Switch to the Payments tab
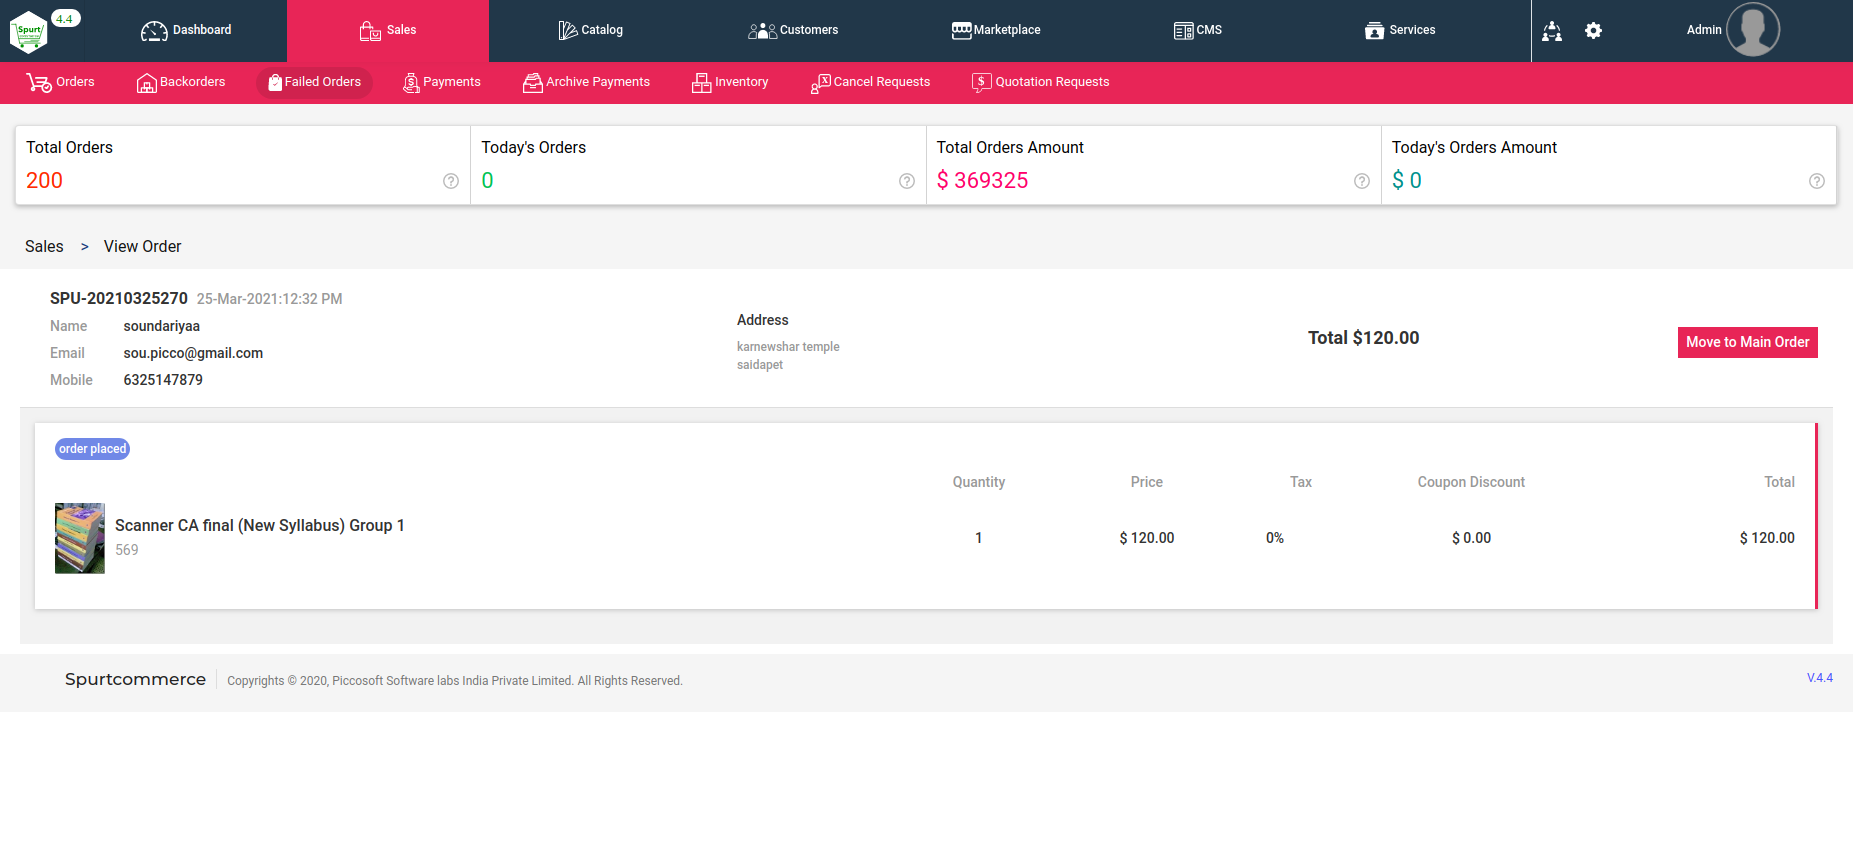This screenshot has height=845, width=1853. (442, 82)
